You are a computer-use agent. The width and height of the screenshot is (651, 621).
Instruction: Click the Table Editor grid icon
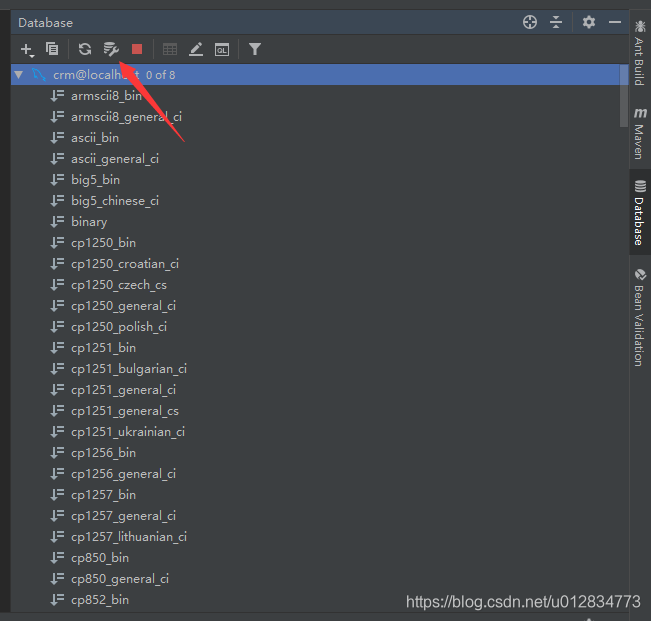[x=170, y=49]
